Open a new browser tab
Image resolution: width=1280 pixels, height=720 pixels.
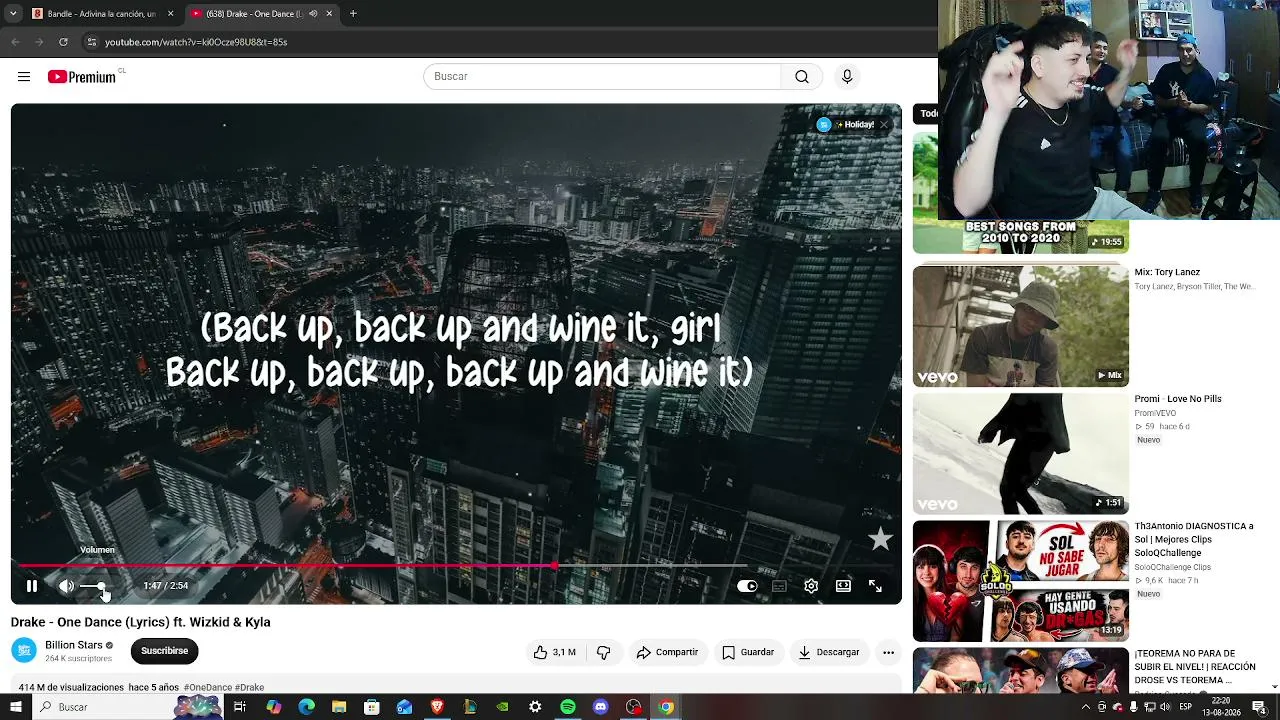tap(353, 14)
